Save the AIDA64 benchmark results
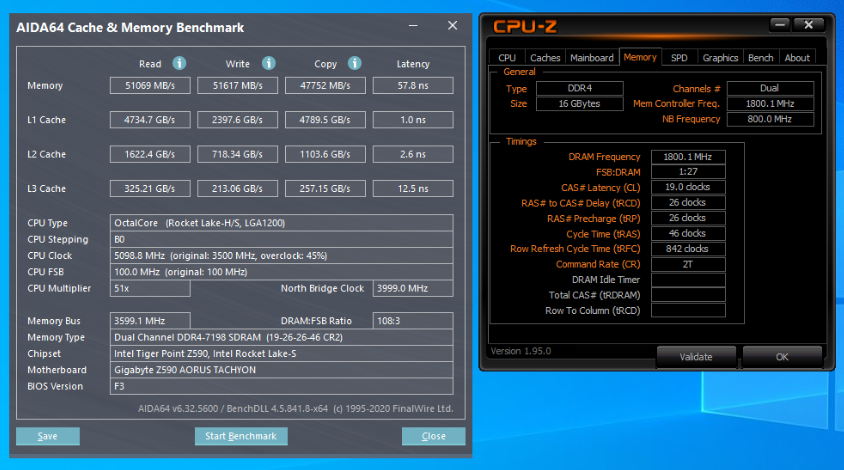Image resolution: width=844 pixels, height=470 pixels. point(47,436)
